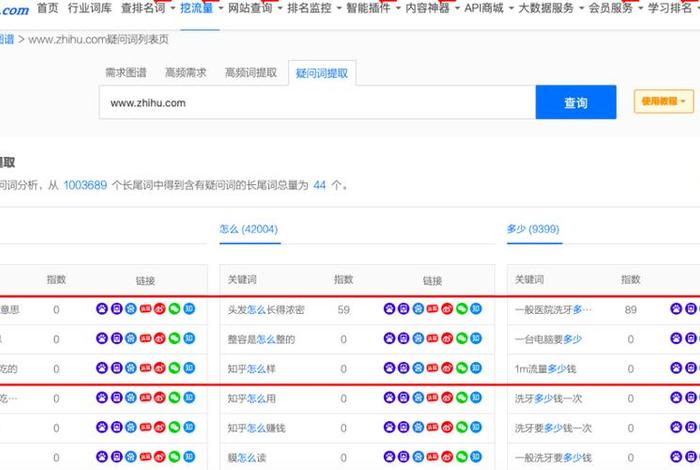700x470 pixels.
Task: Click the 1003689 long-tail word count link
Action: click(x=85, y=185)
